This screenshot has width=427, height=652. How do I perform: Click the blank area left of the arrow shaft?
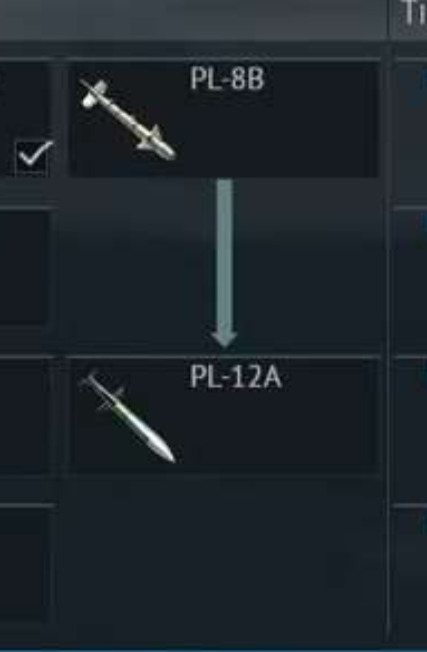[x=139, y=266]
